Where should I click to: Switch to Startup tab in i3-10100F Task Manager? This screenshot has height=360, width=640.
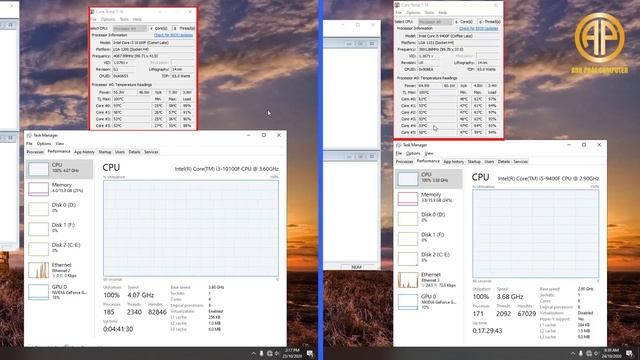(105, 152)
